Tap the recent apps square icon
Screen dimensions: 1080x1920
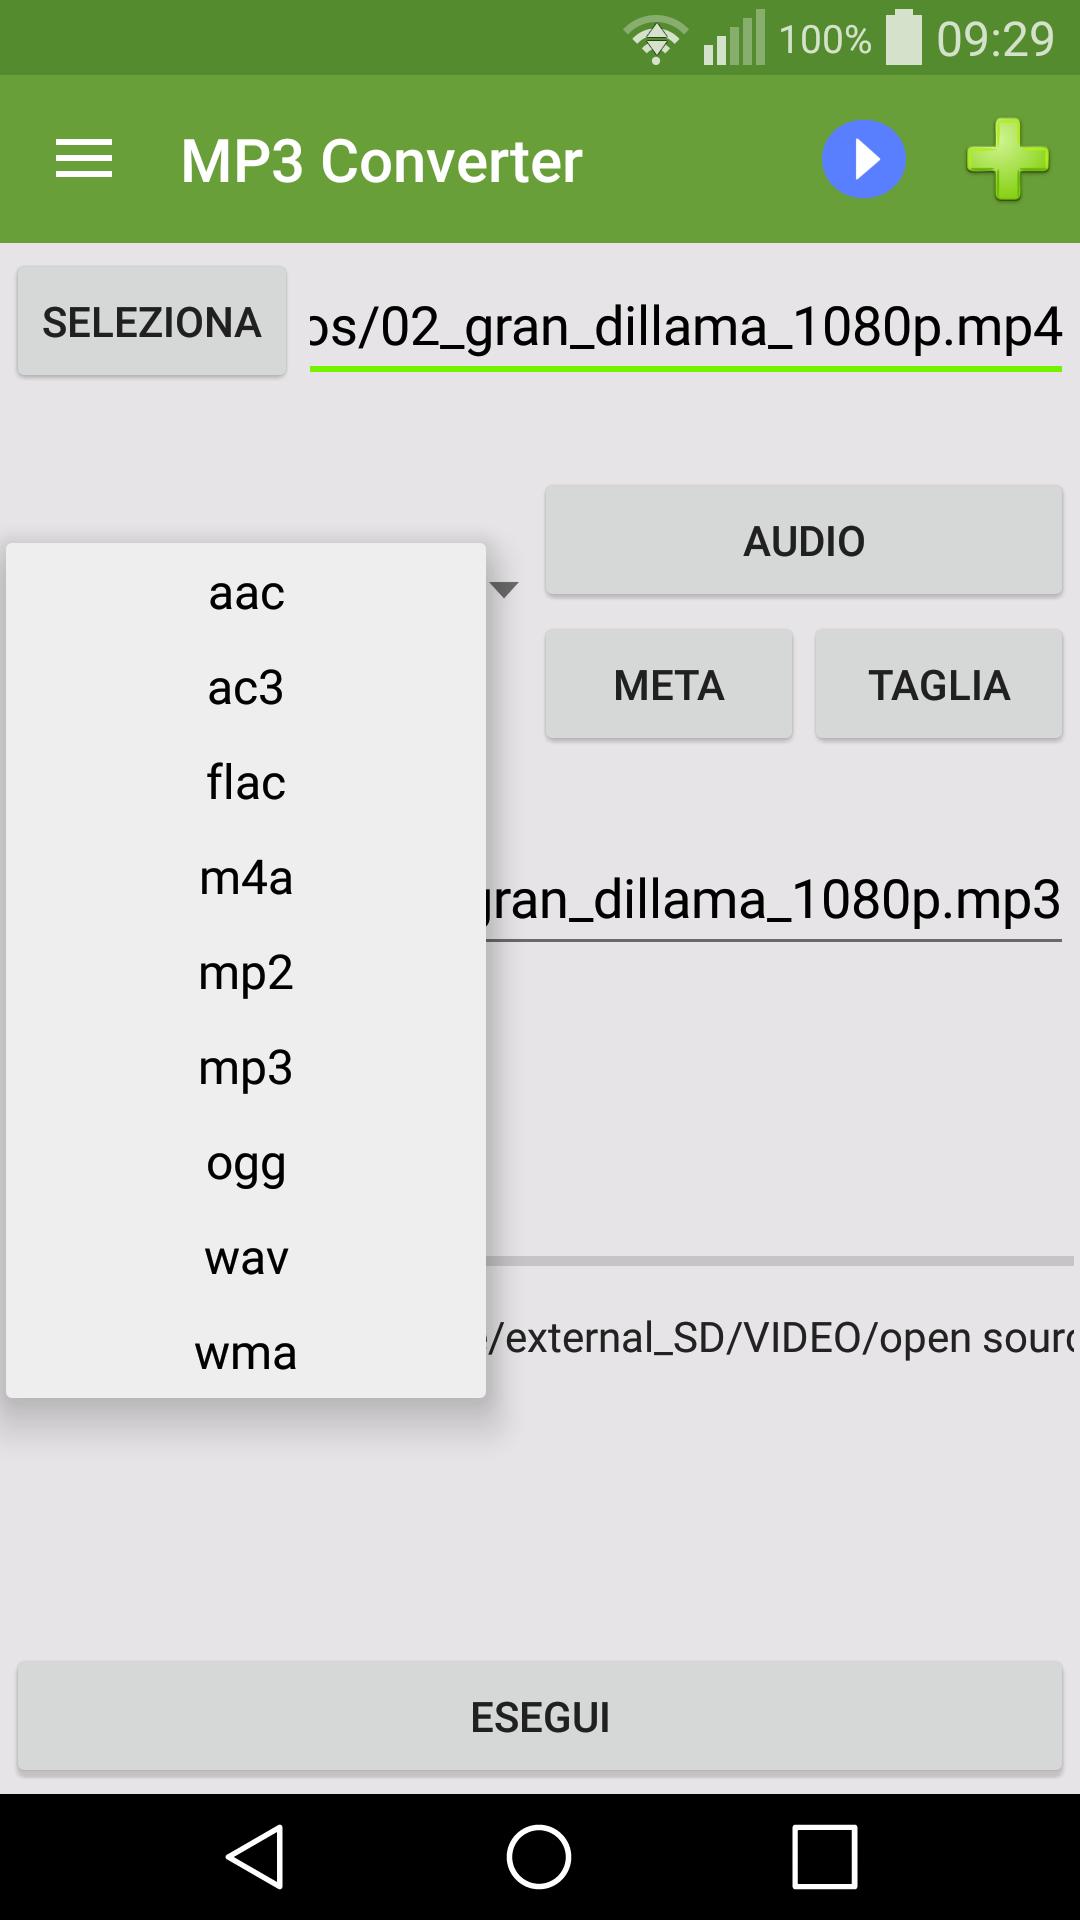825,1857
